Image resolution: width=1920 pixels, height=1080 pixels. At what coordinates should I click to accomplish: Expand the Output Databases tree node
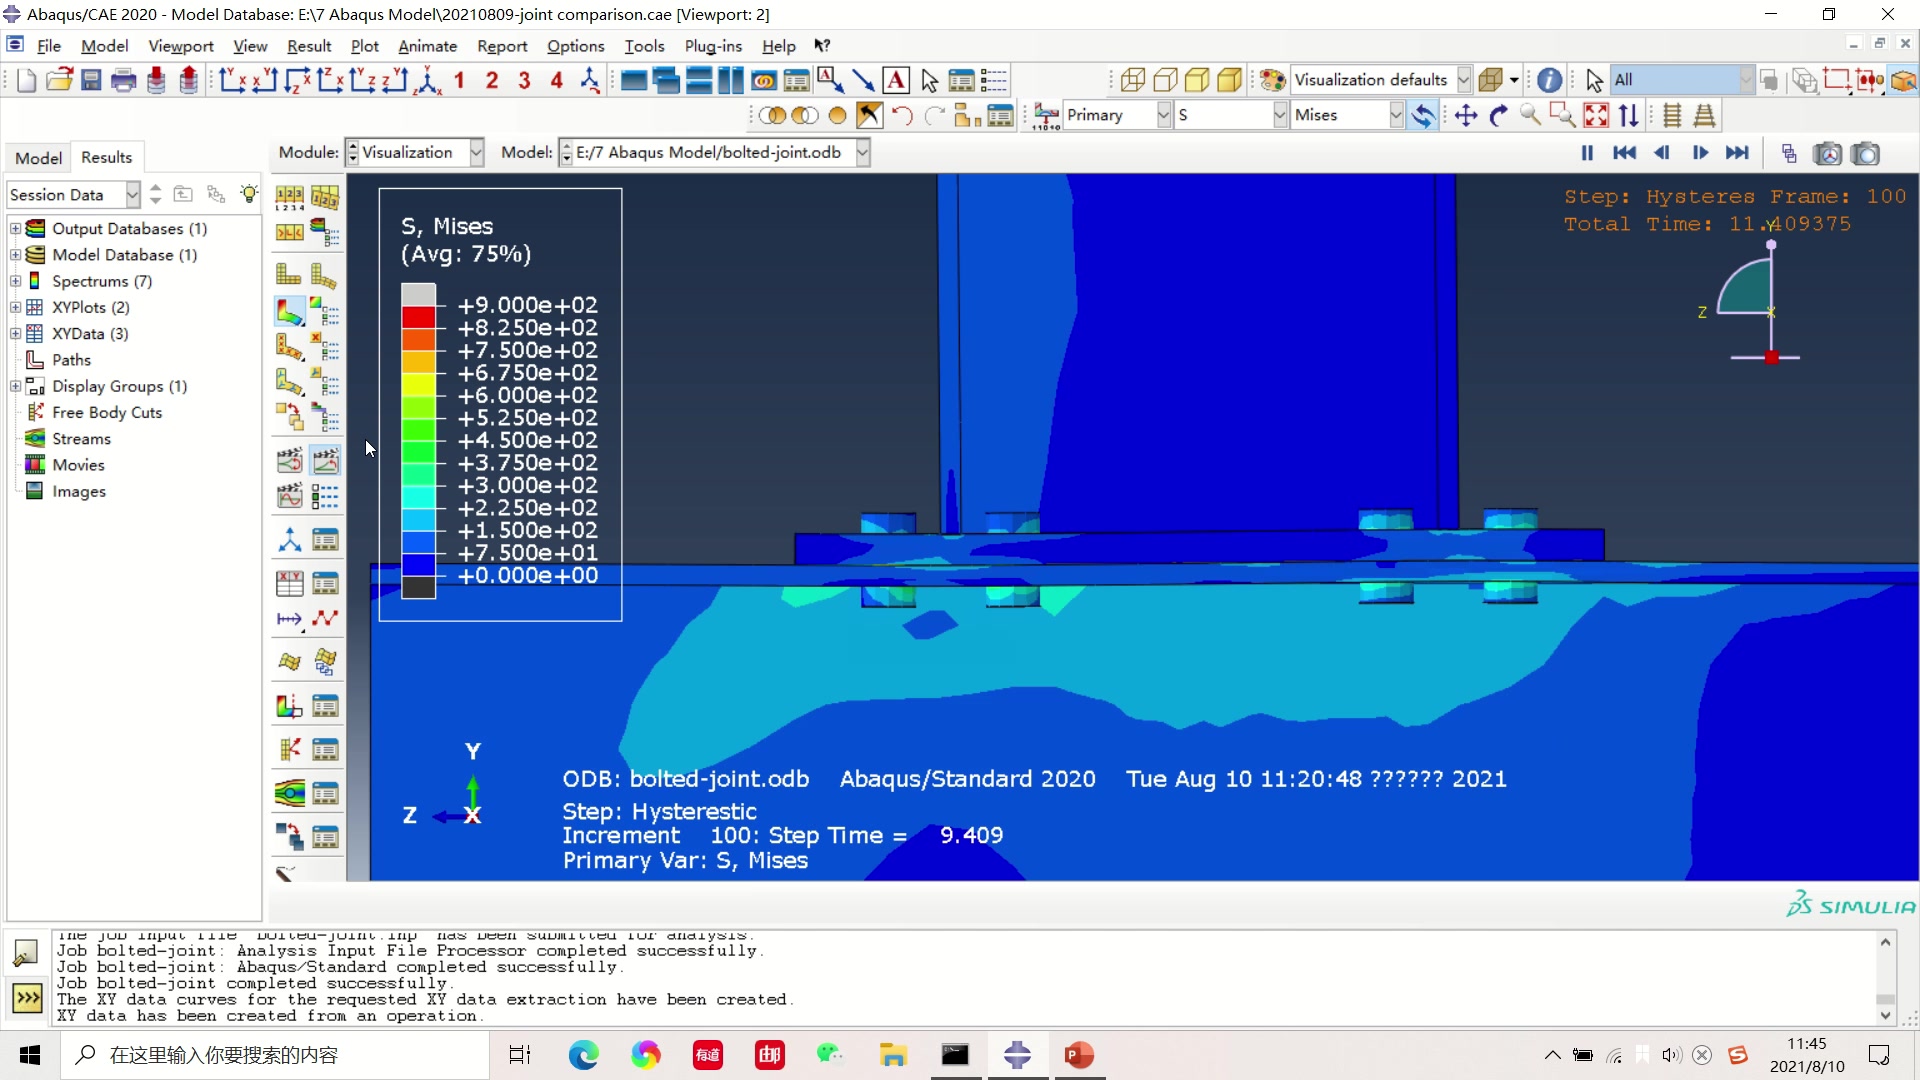coord(15,229)
